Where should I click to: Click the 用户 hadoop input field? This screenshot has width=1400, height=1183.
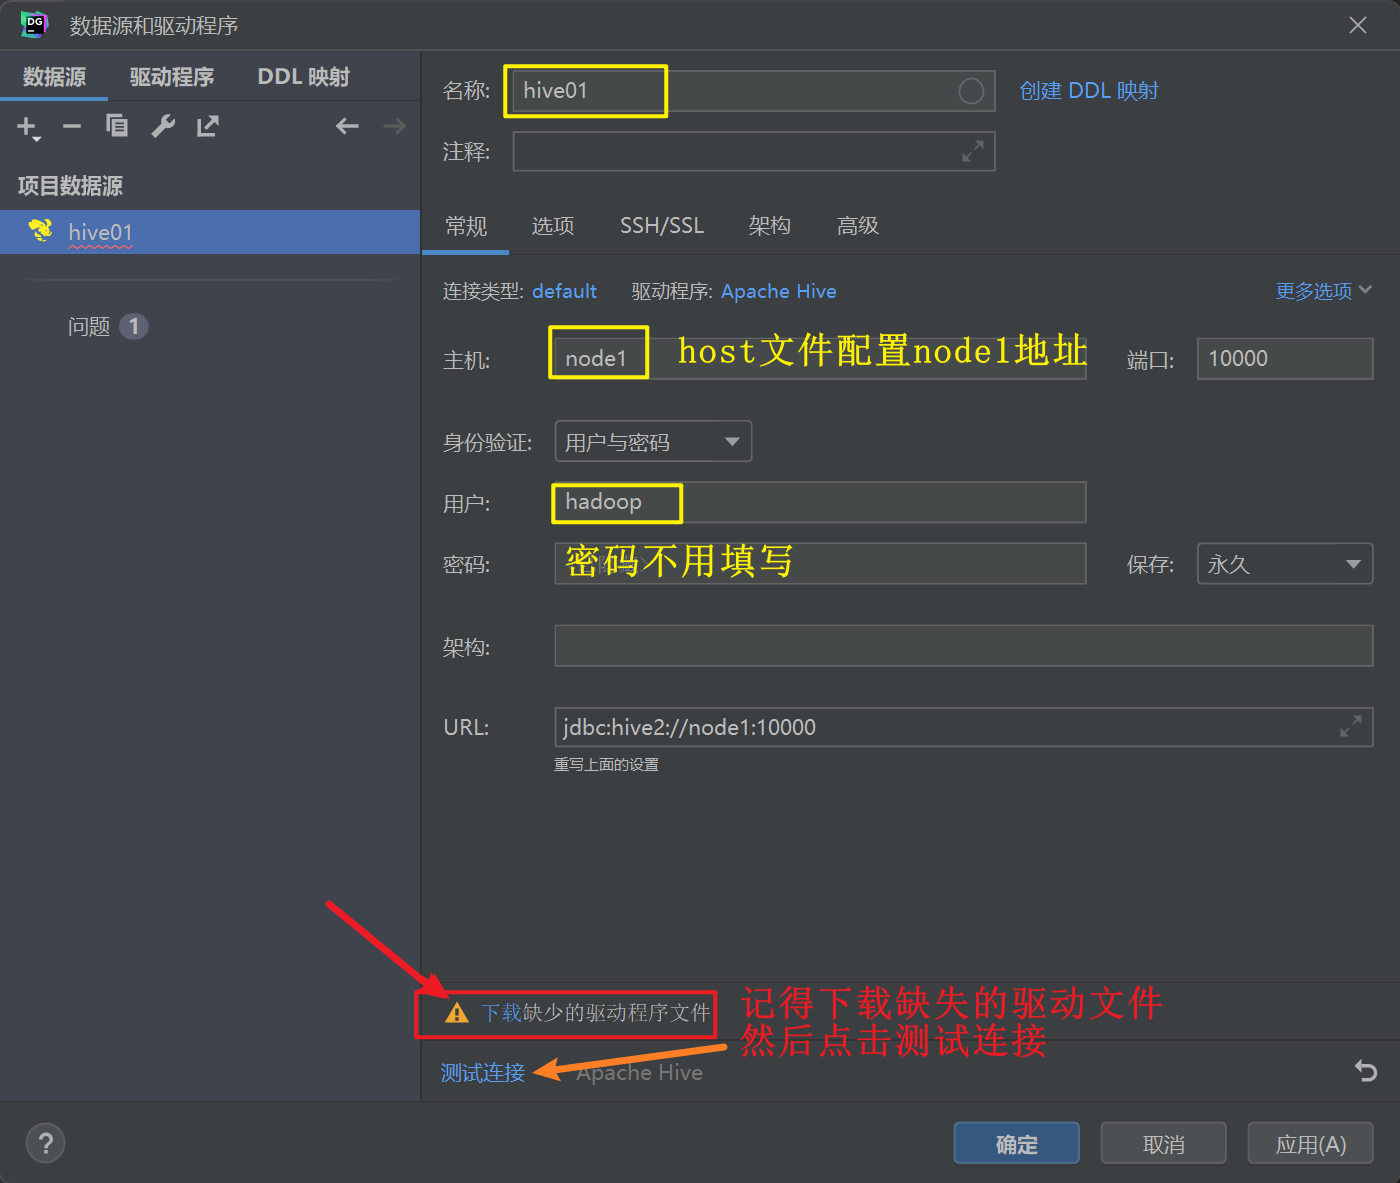point(820,502)
